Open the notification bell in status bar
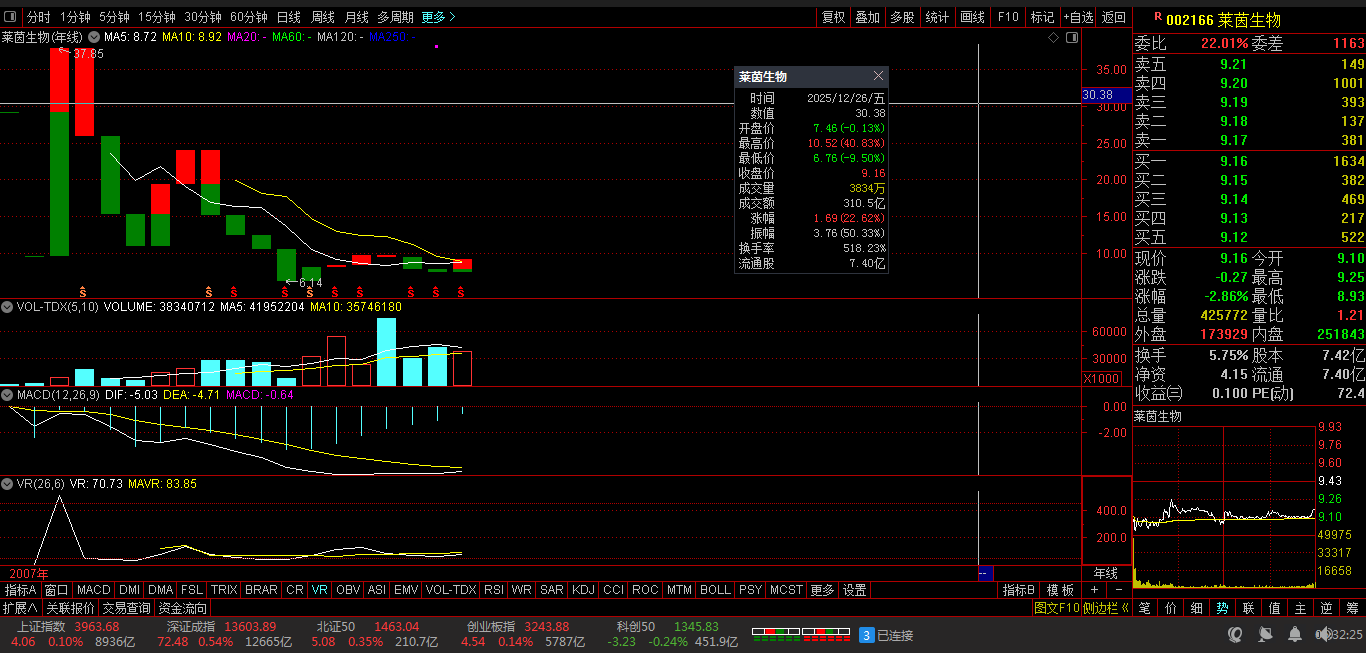 pos(1294,635)
